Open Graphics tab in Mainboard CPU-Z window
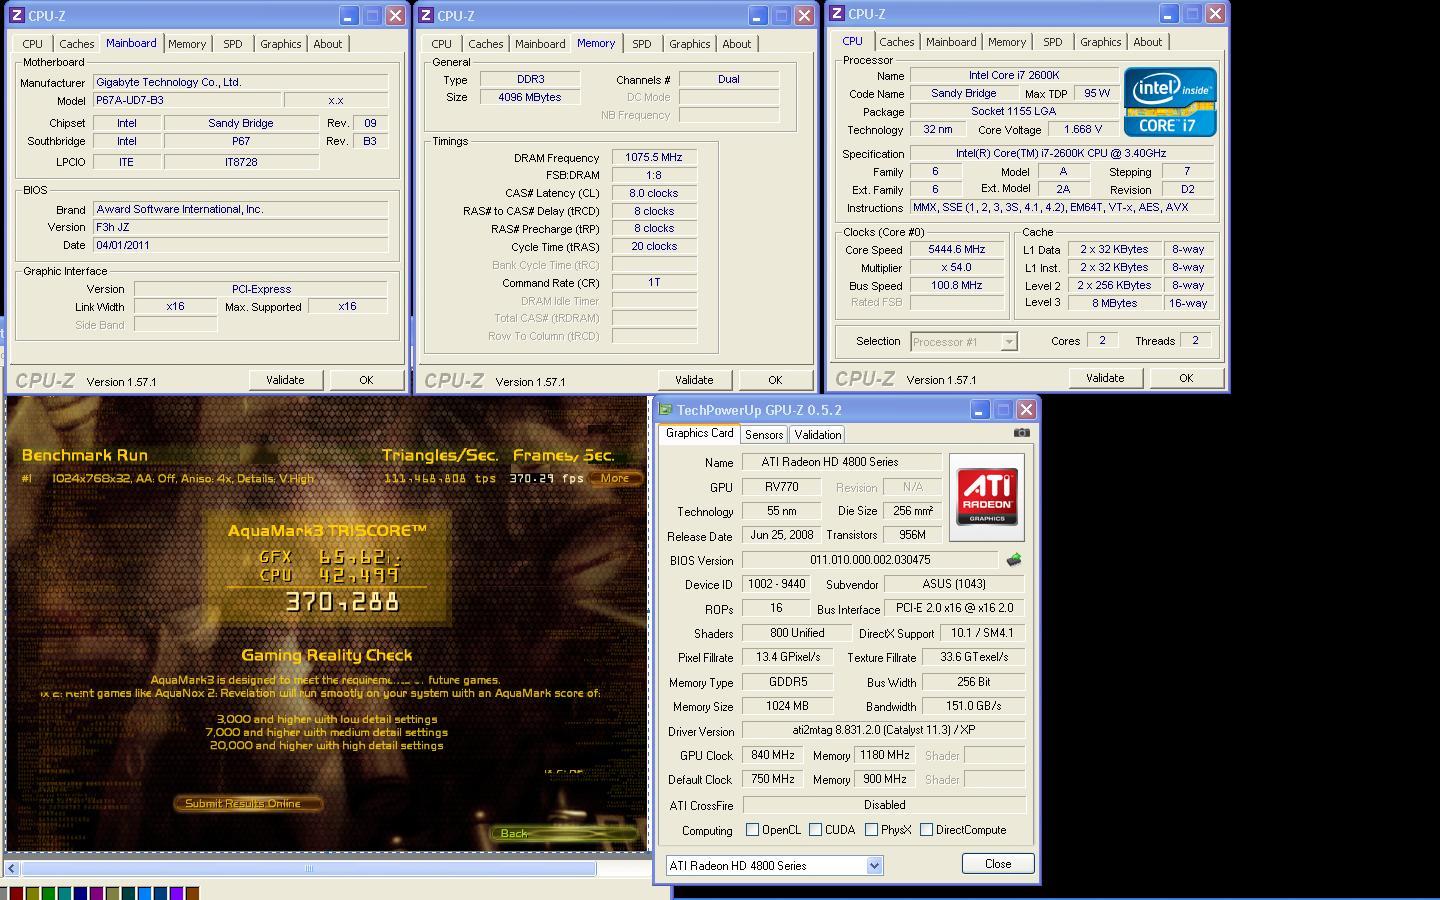The height and width of the screenshot is (900, 1440). [281, 44]
